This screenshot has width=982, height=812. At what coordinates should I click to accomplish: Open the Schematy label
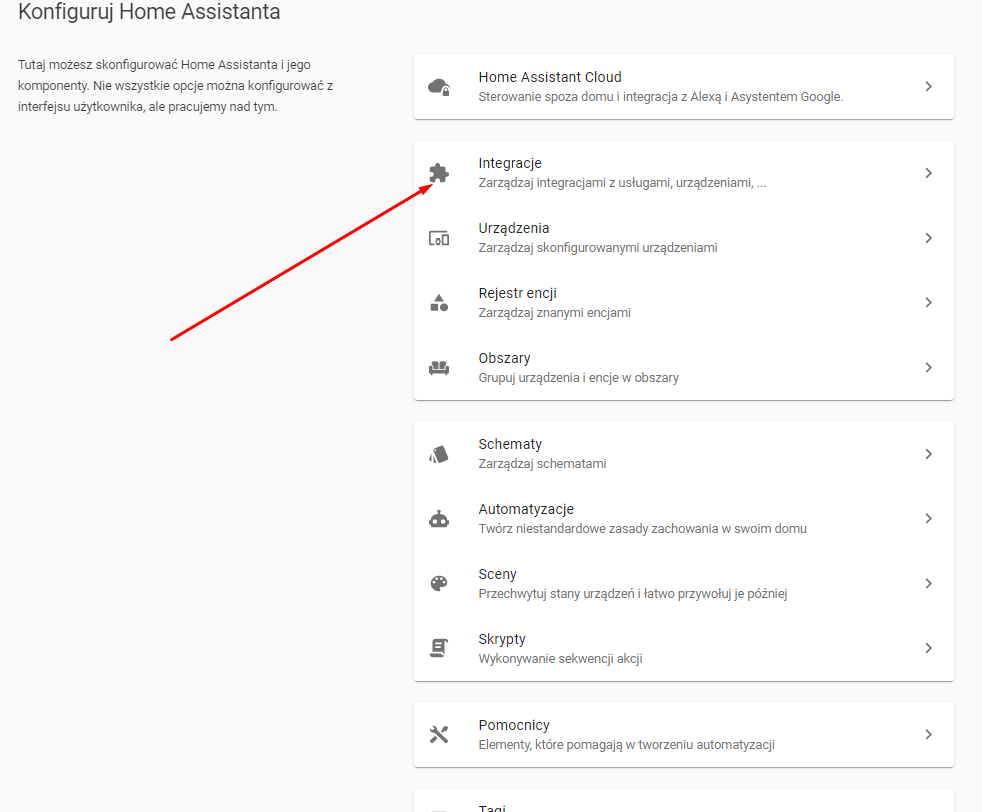(510, 444)
